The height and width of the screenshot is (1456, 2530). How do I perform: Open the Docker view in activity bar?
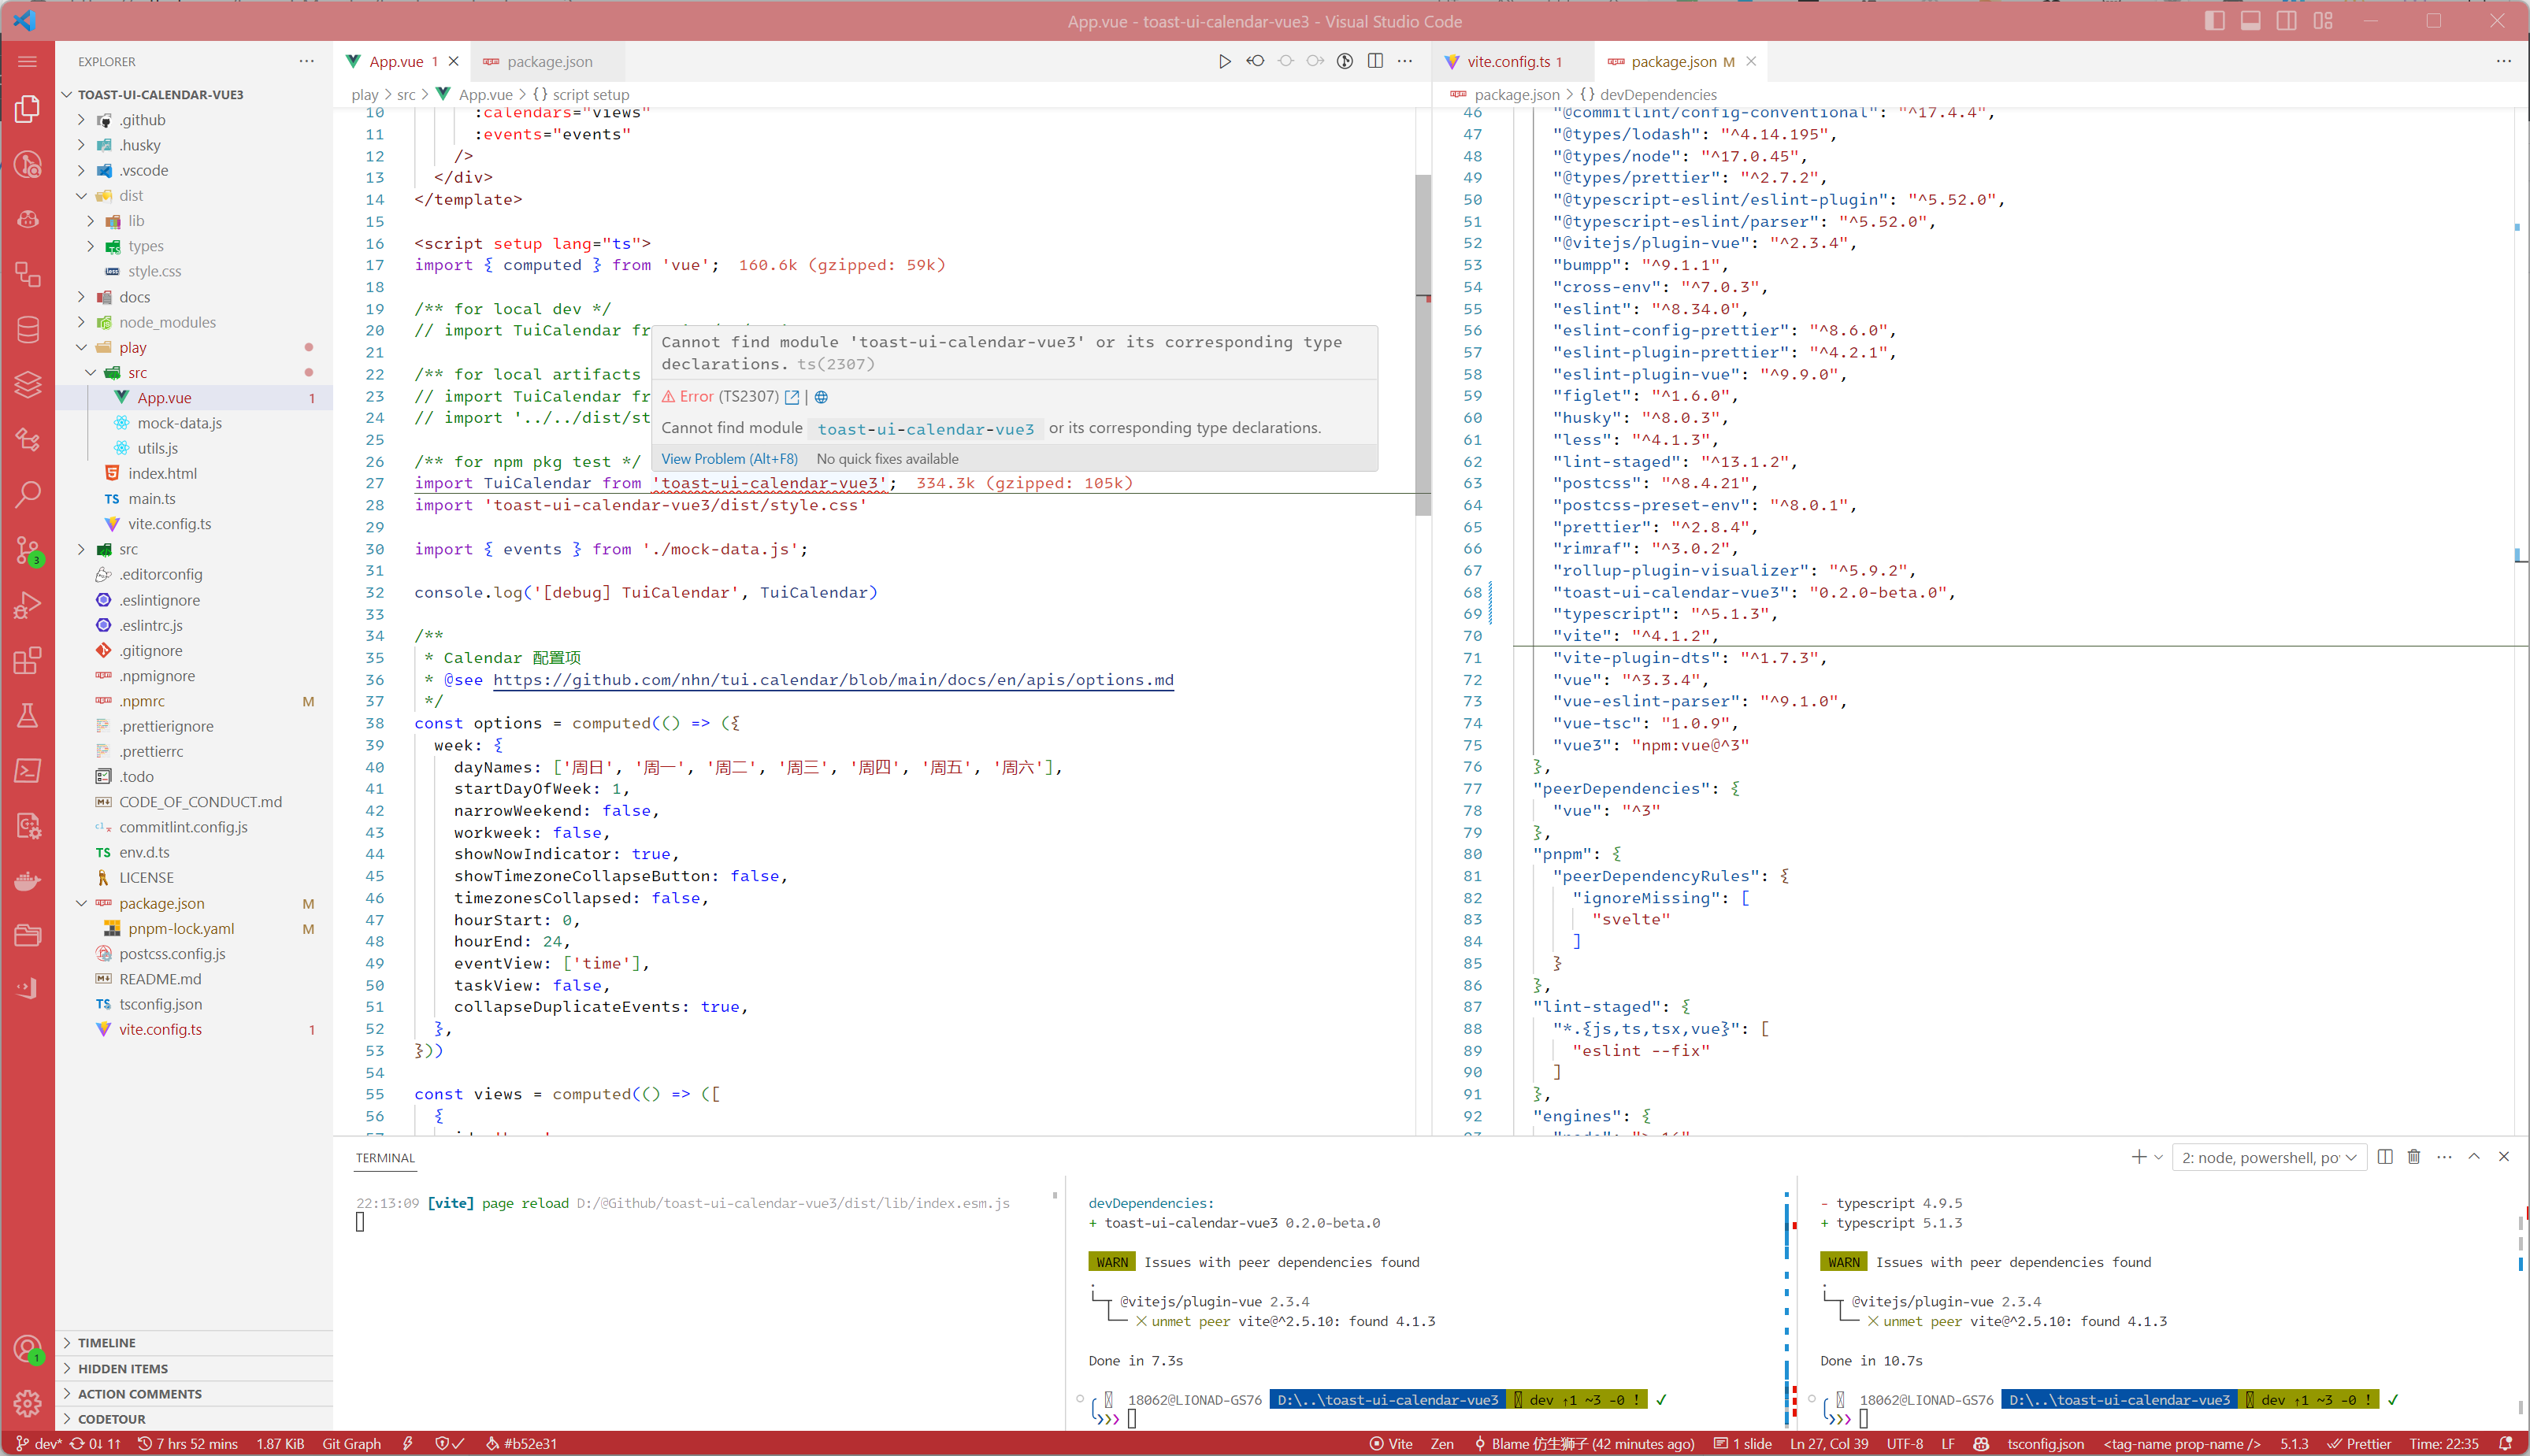(x=28, y=880)
